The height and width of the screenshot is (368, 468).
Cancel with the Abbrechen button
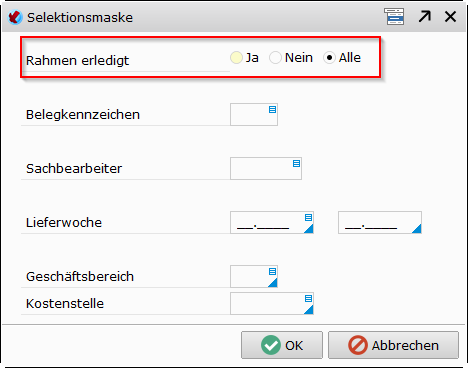[393, 345]
